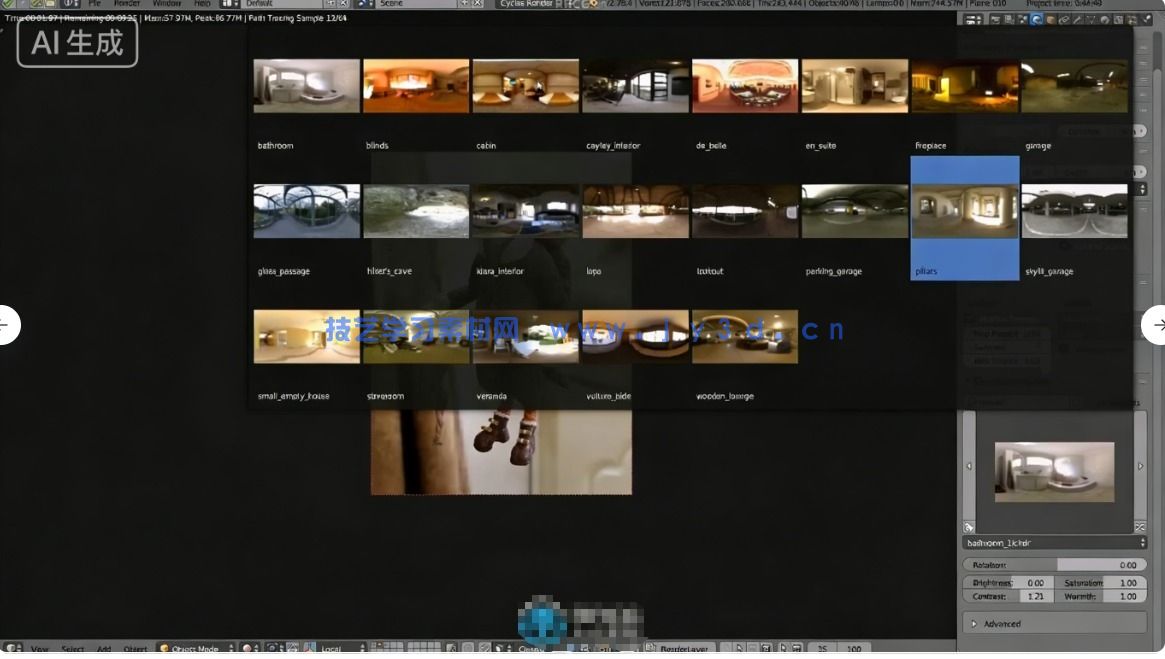Open the Object Mode dropdown
This screenshot has height=659, width=1165.
pyautogui.click(x=196, y=649)
